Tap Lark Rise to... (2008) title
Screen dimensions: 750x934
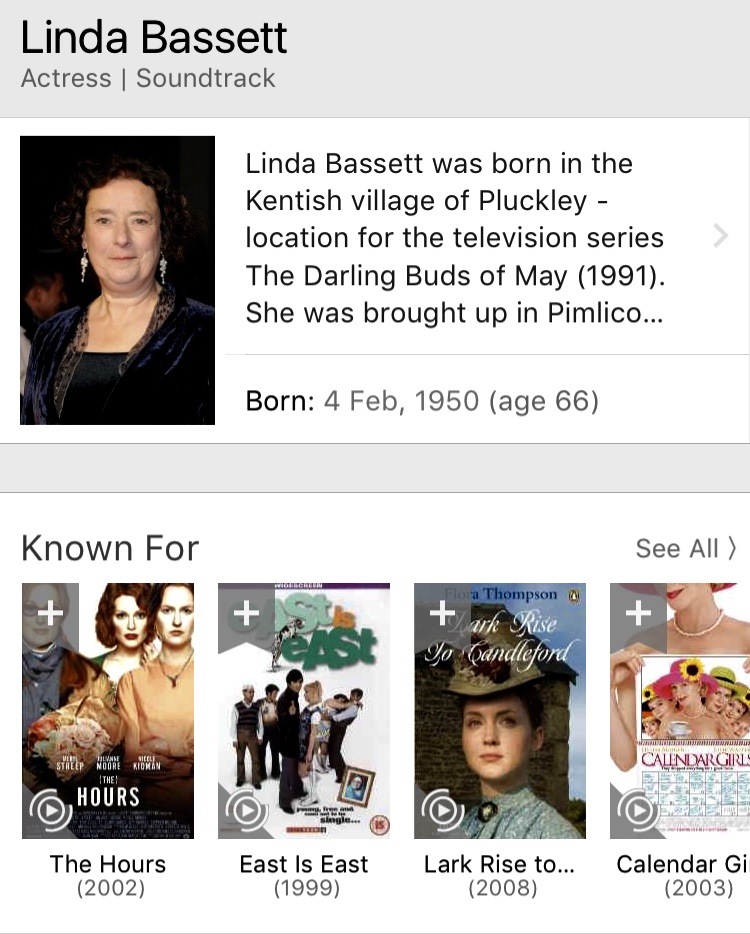500,875
